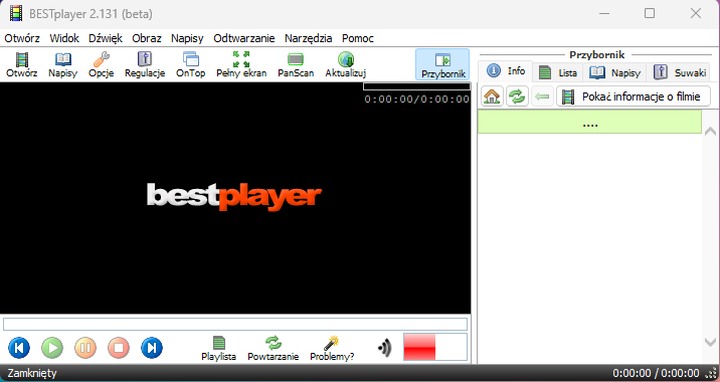Toggle the OnTop window mode
The height and width of the screenshot is (382, 720).
pos(191,65)
